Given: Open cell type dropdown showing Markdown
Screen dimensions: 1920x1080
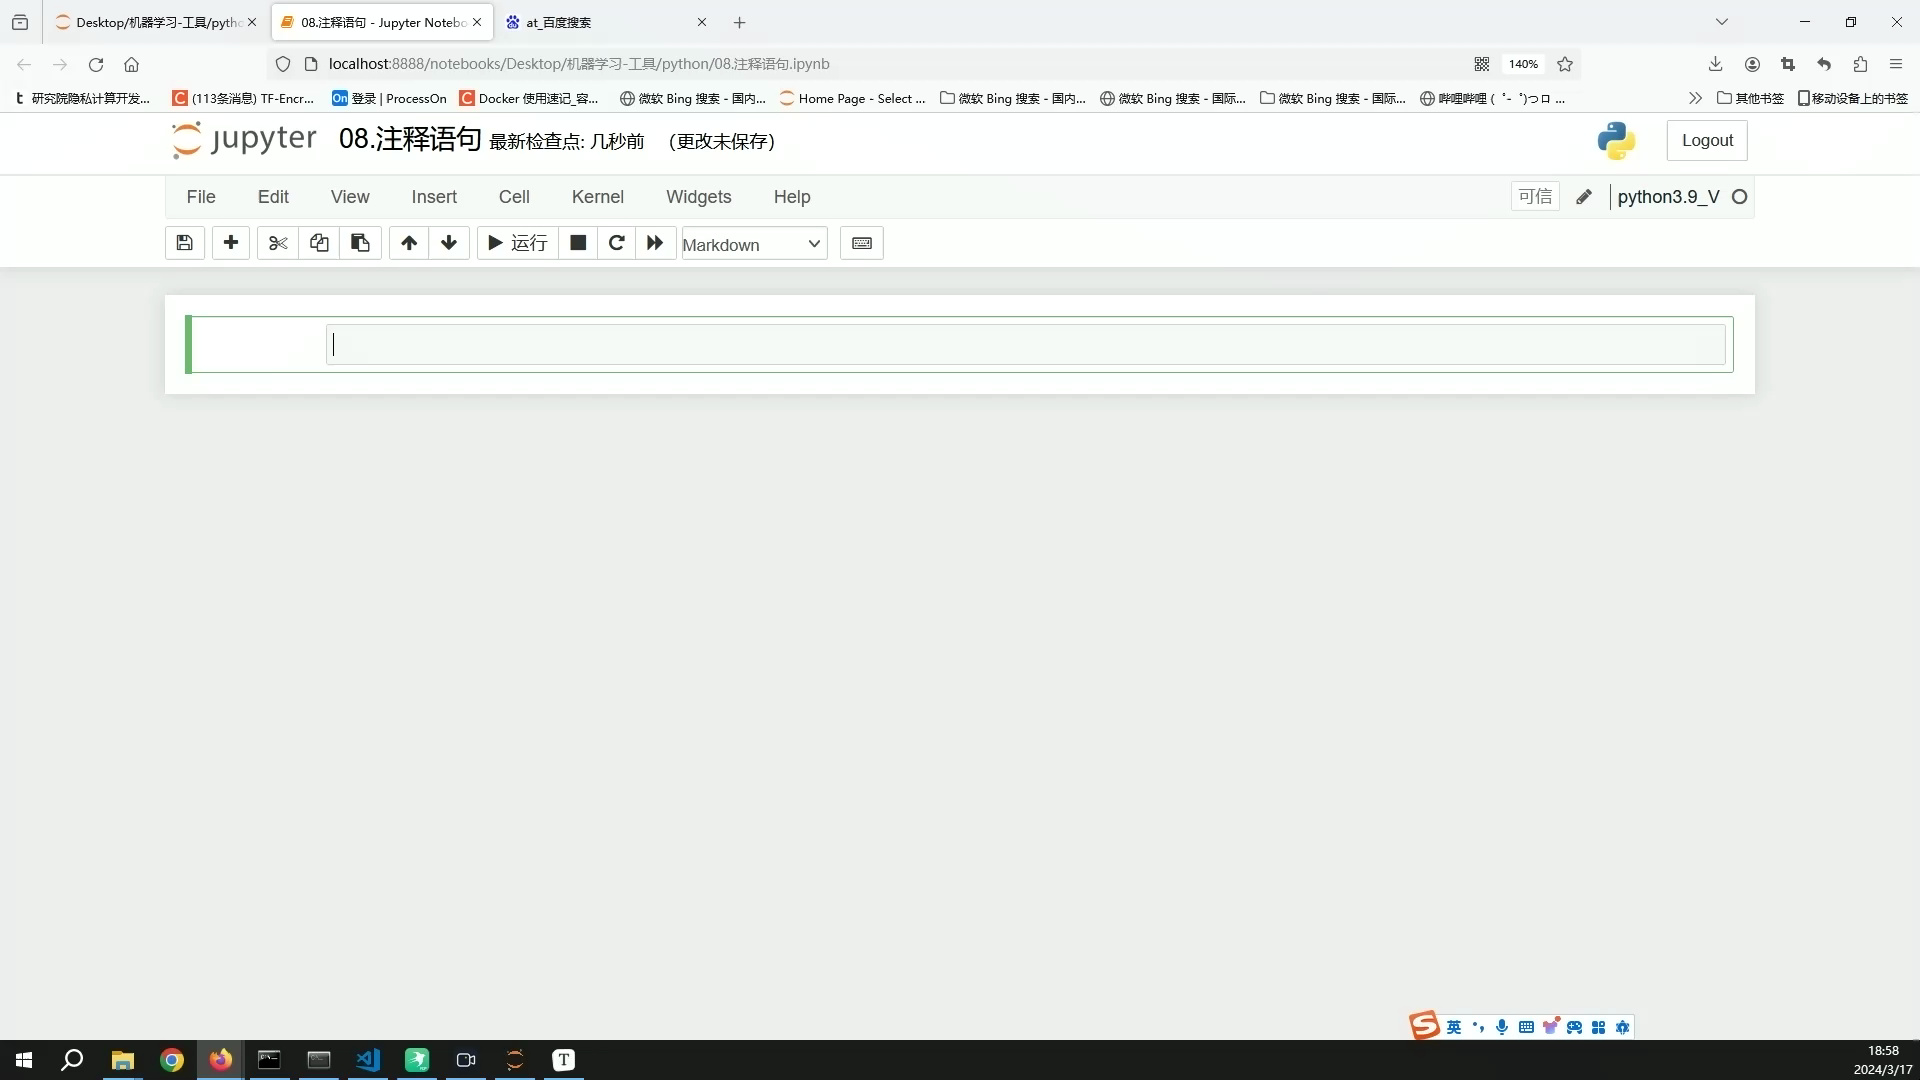Looking at the screenshot, I should (x=754, y=244).
